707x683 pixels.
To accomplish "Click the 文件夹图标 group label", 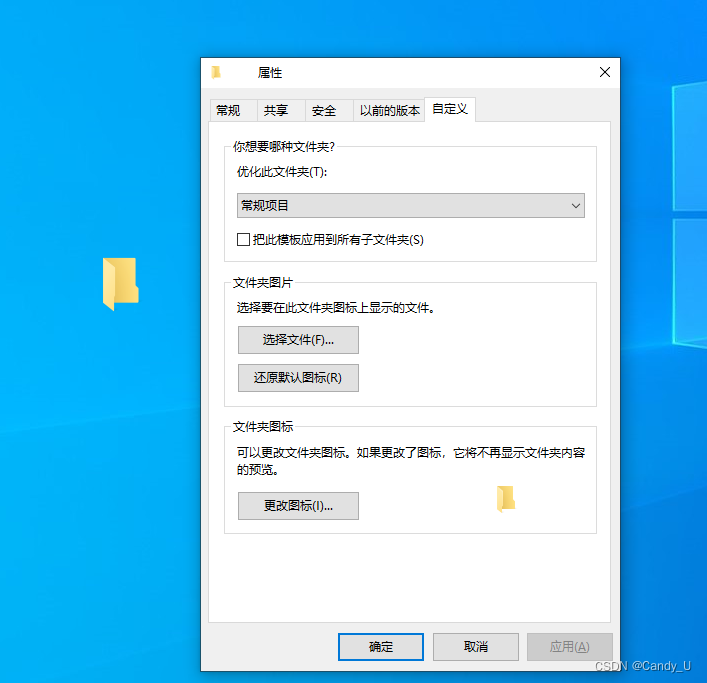I will tap(263, 426).
